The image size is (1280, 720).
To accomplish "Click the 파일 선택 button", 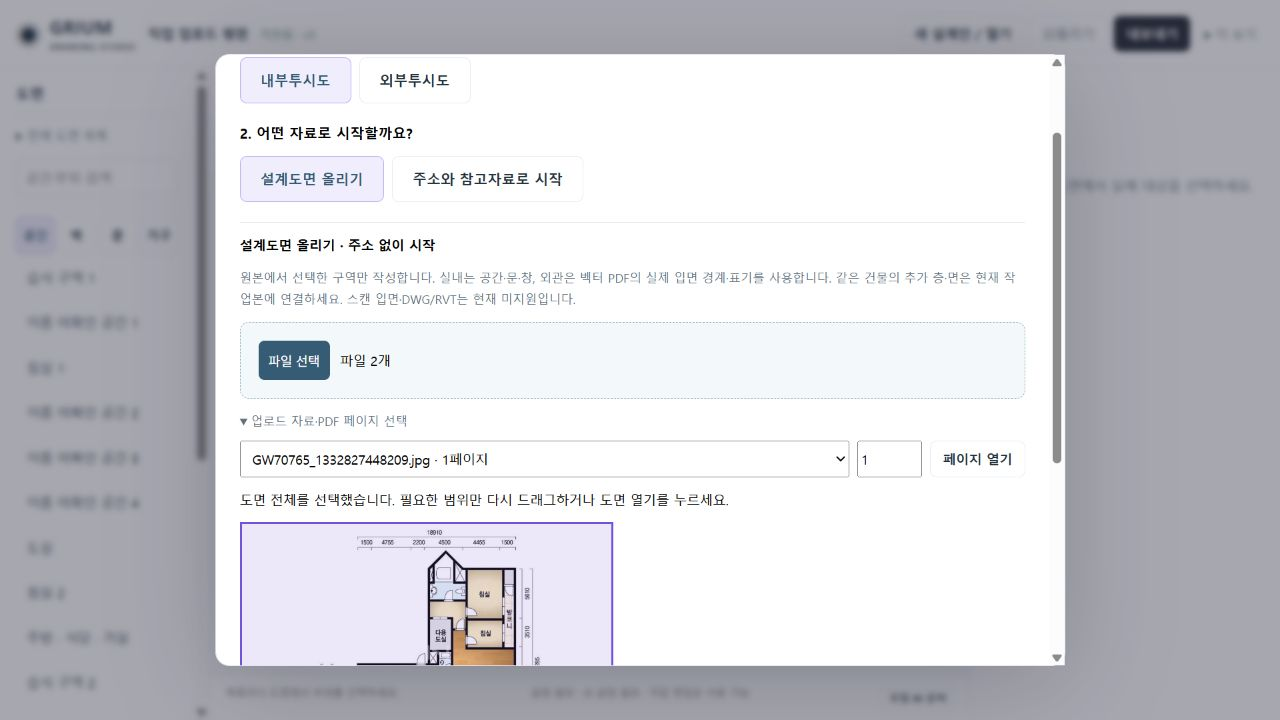I will pyautogui.click(x=294, y=360).
